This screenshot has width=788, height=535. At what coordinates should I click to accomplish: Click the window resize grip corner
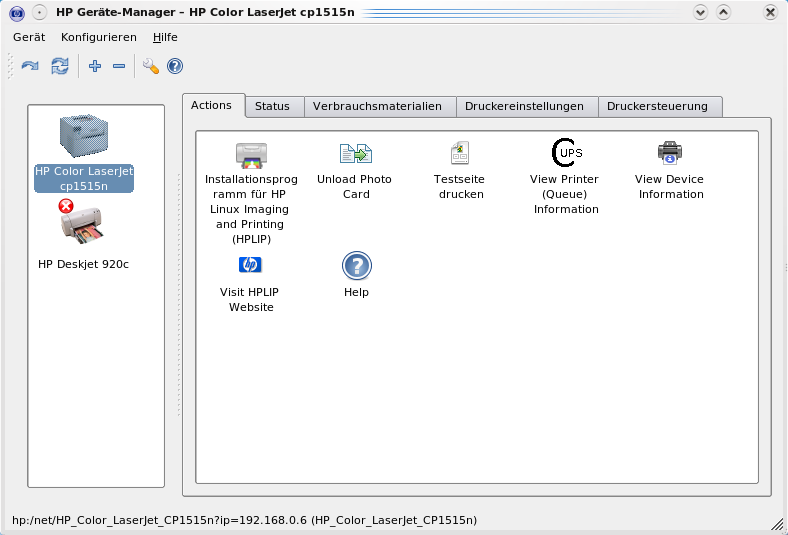tap(778, 524)
